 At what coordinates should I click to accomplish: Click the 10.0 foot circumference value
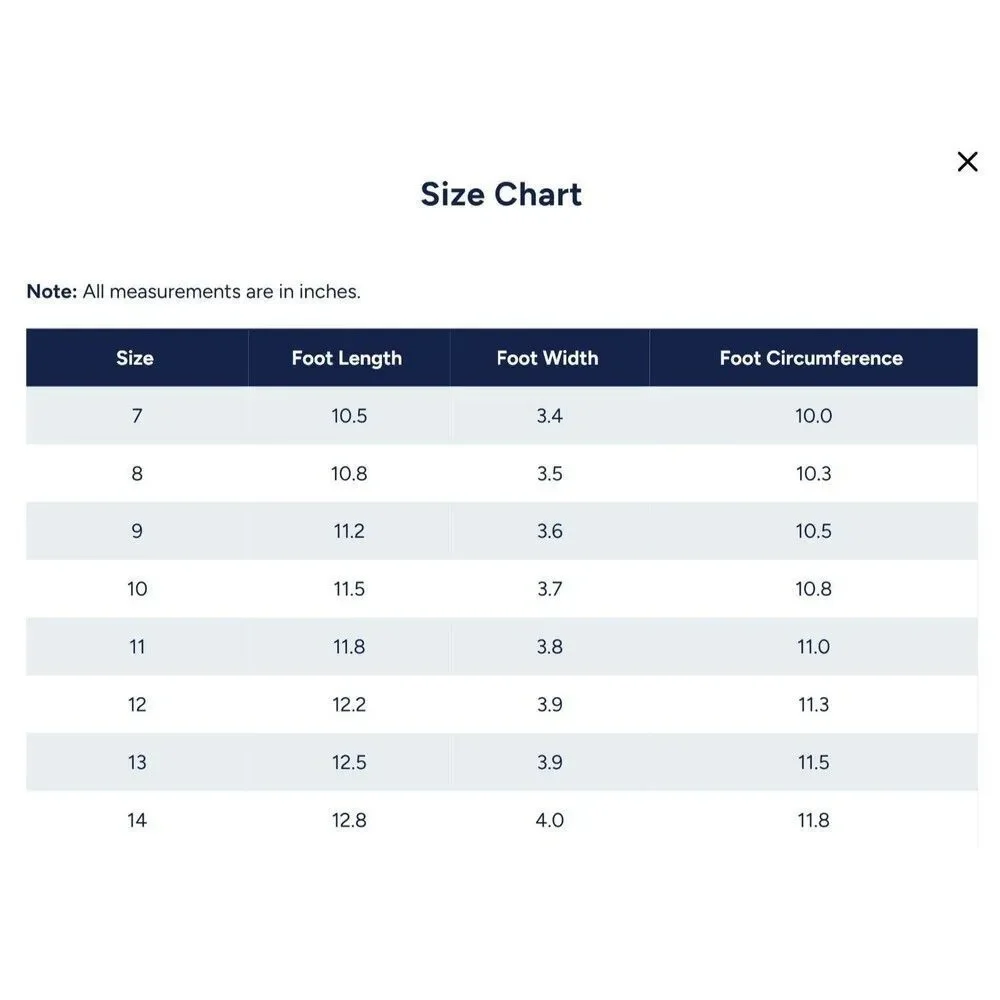[813, 416]
